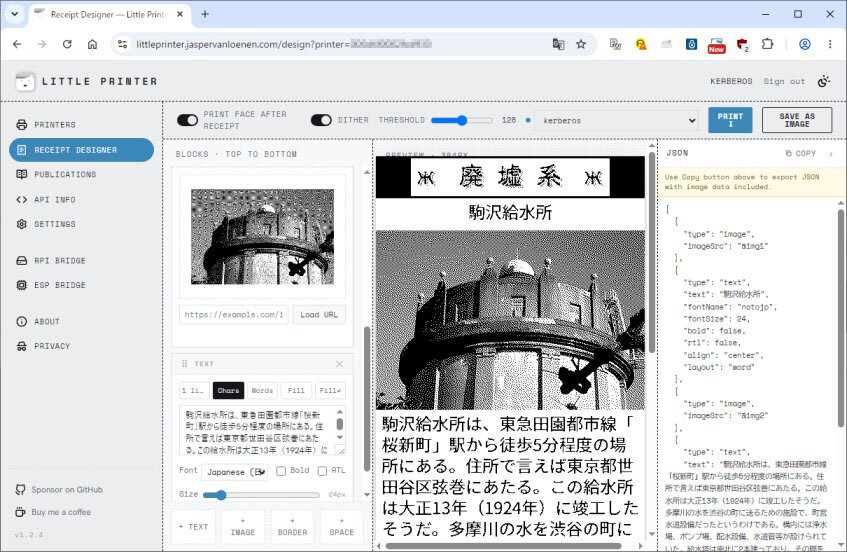Close the Receipt Designer tab

click(180, 15)
